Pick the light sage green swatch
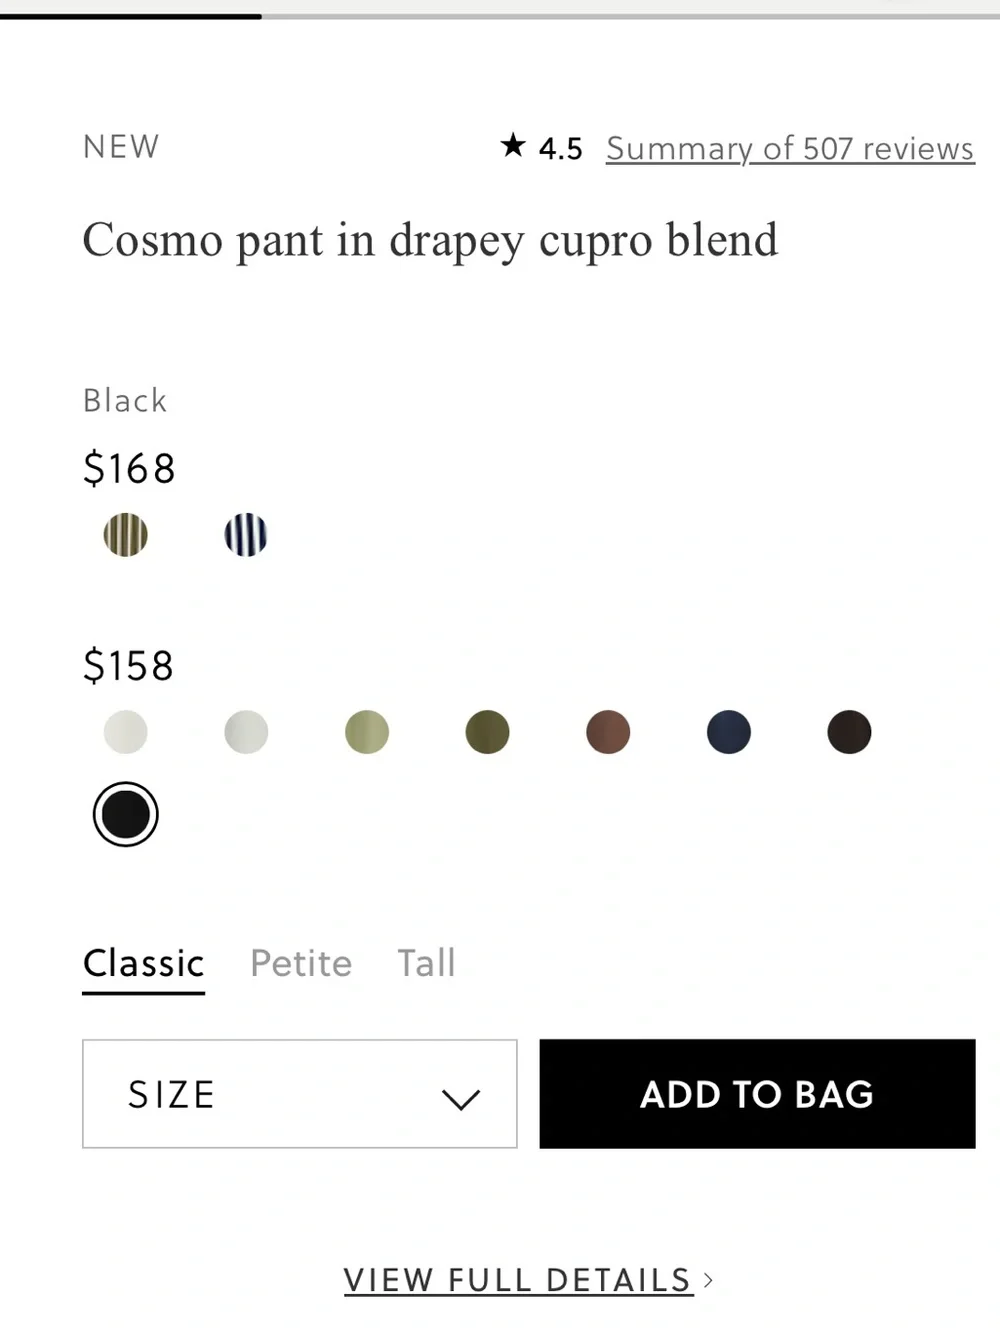Viewport: 1000px width, 1333px height. [x=367, y=732]
